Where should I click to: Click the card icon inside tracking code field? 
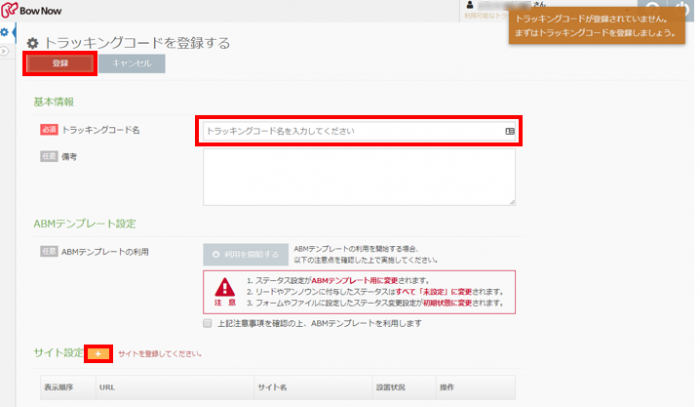[510, 131]
